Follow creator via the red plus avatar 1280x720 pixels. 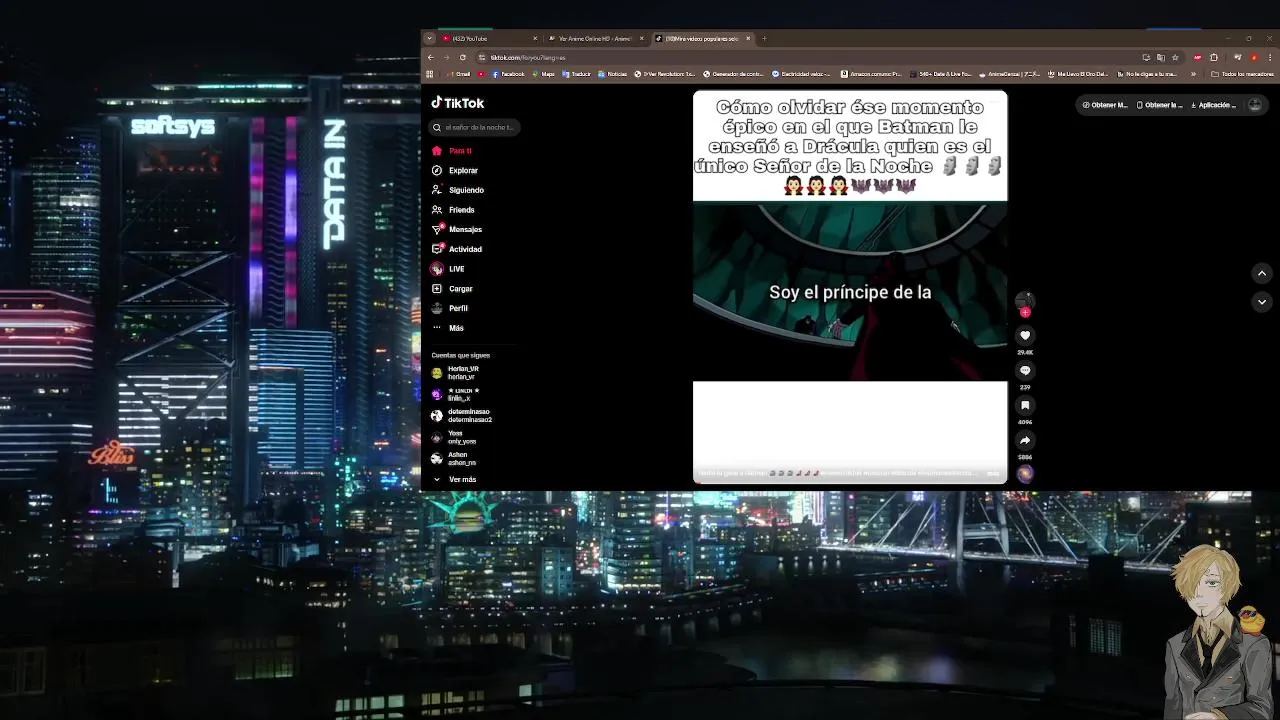coord(1025,312)
